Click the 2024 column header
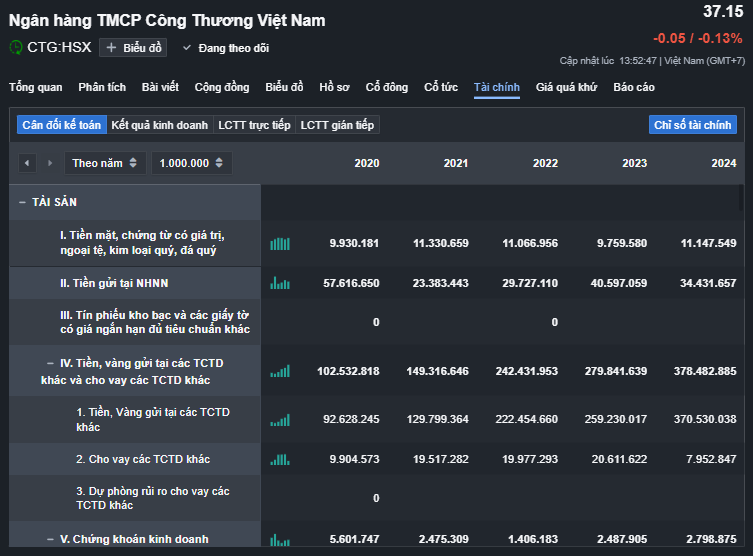 coord(724,163)
